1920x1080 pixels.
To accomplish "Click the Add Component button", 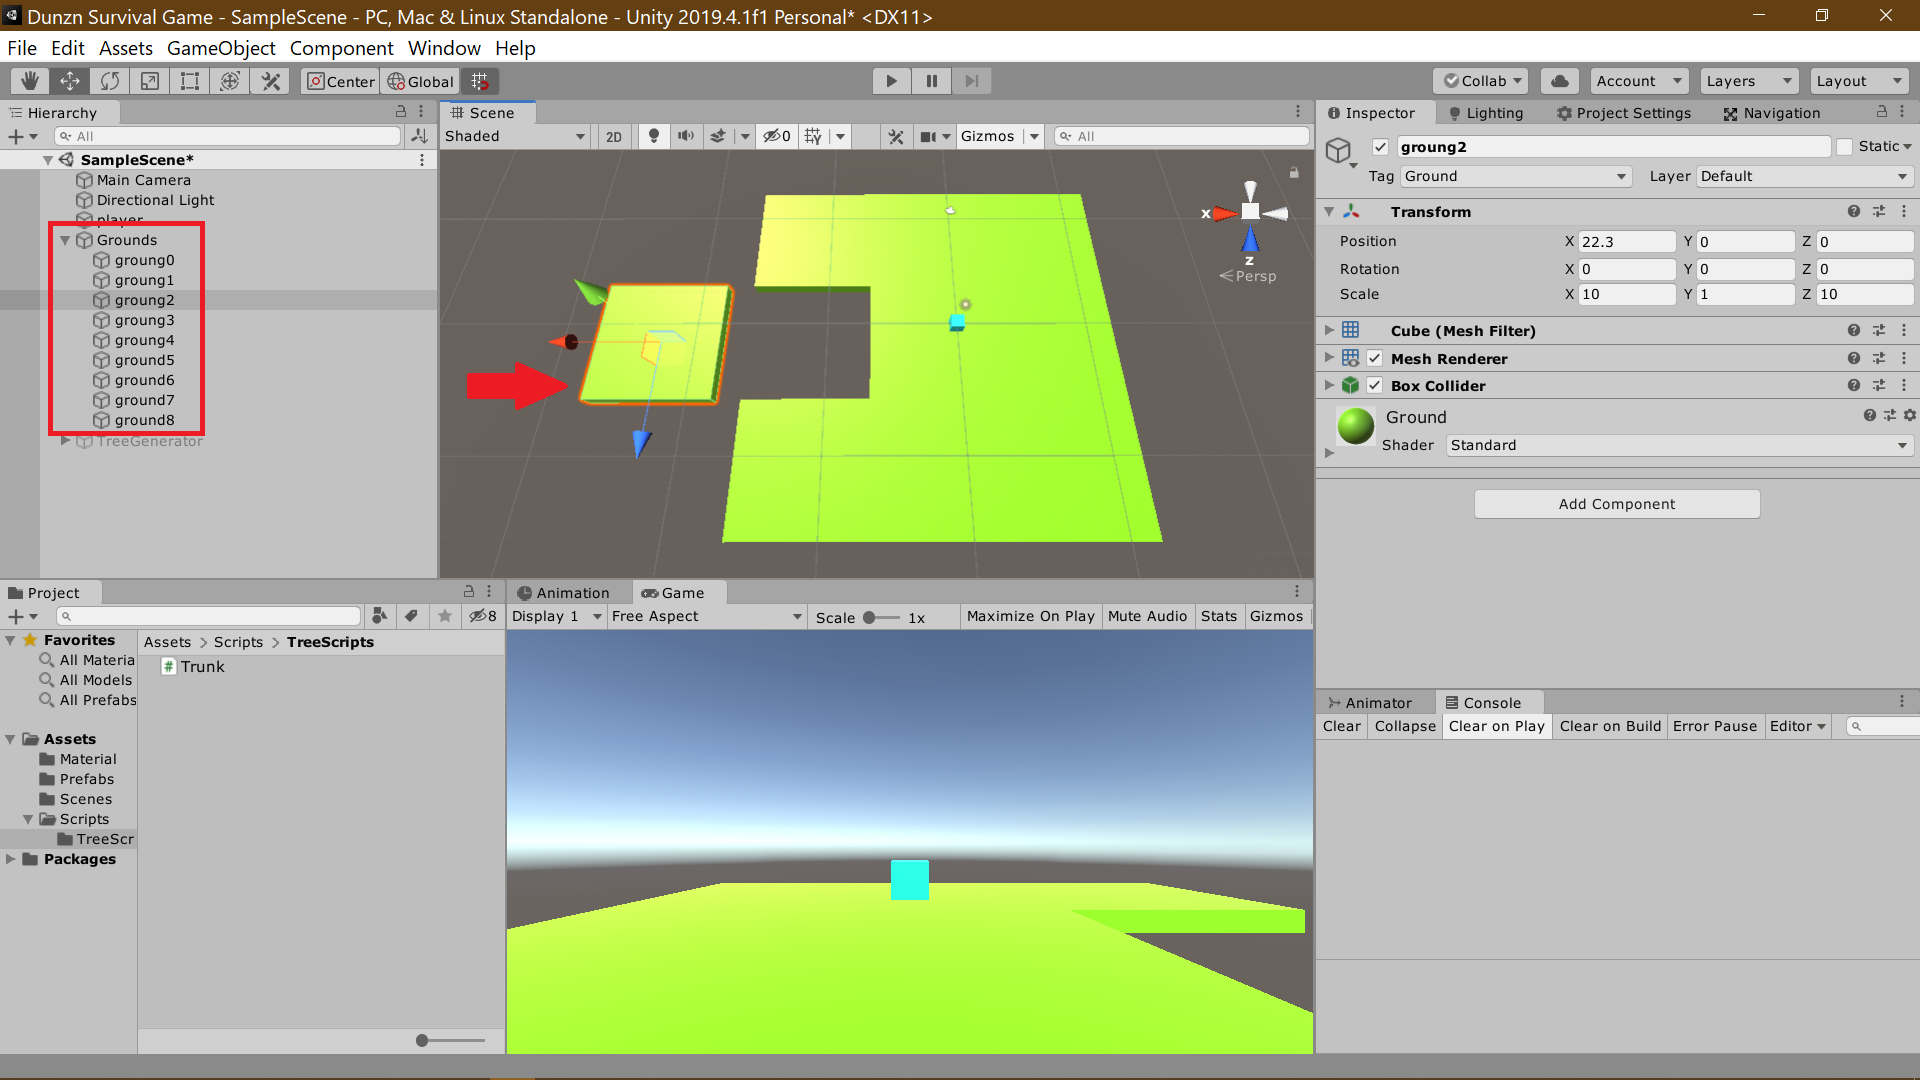I will point(1616,504).
